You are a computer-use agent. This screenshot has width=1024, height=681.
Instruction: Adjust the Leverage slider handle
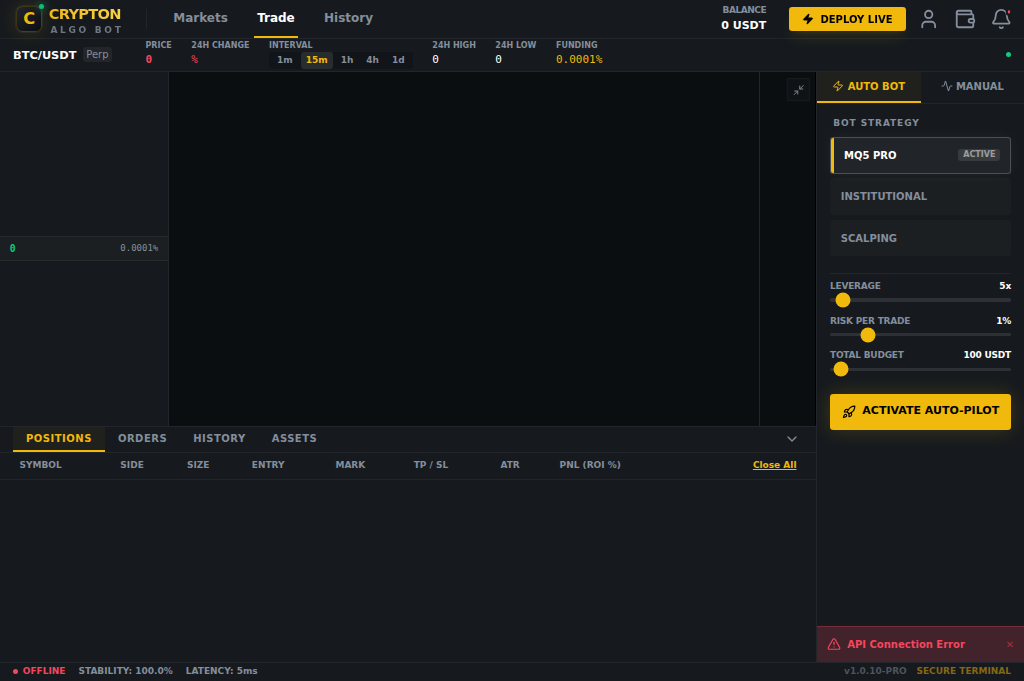(842, 300)
